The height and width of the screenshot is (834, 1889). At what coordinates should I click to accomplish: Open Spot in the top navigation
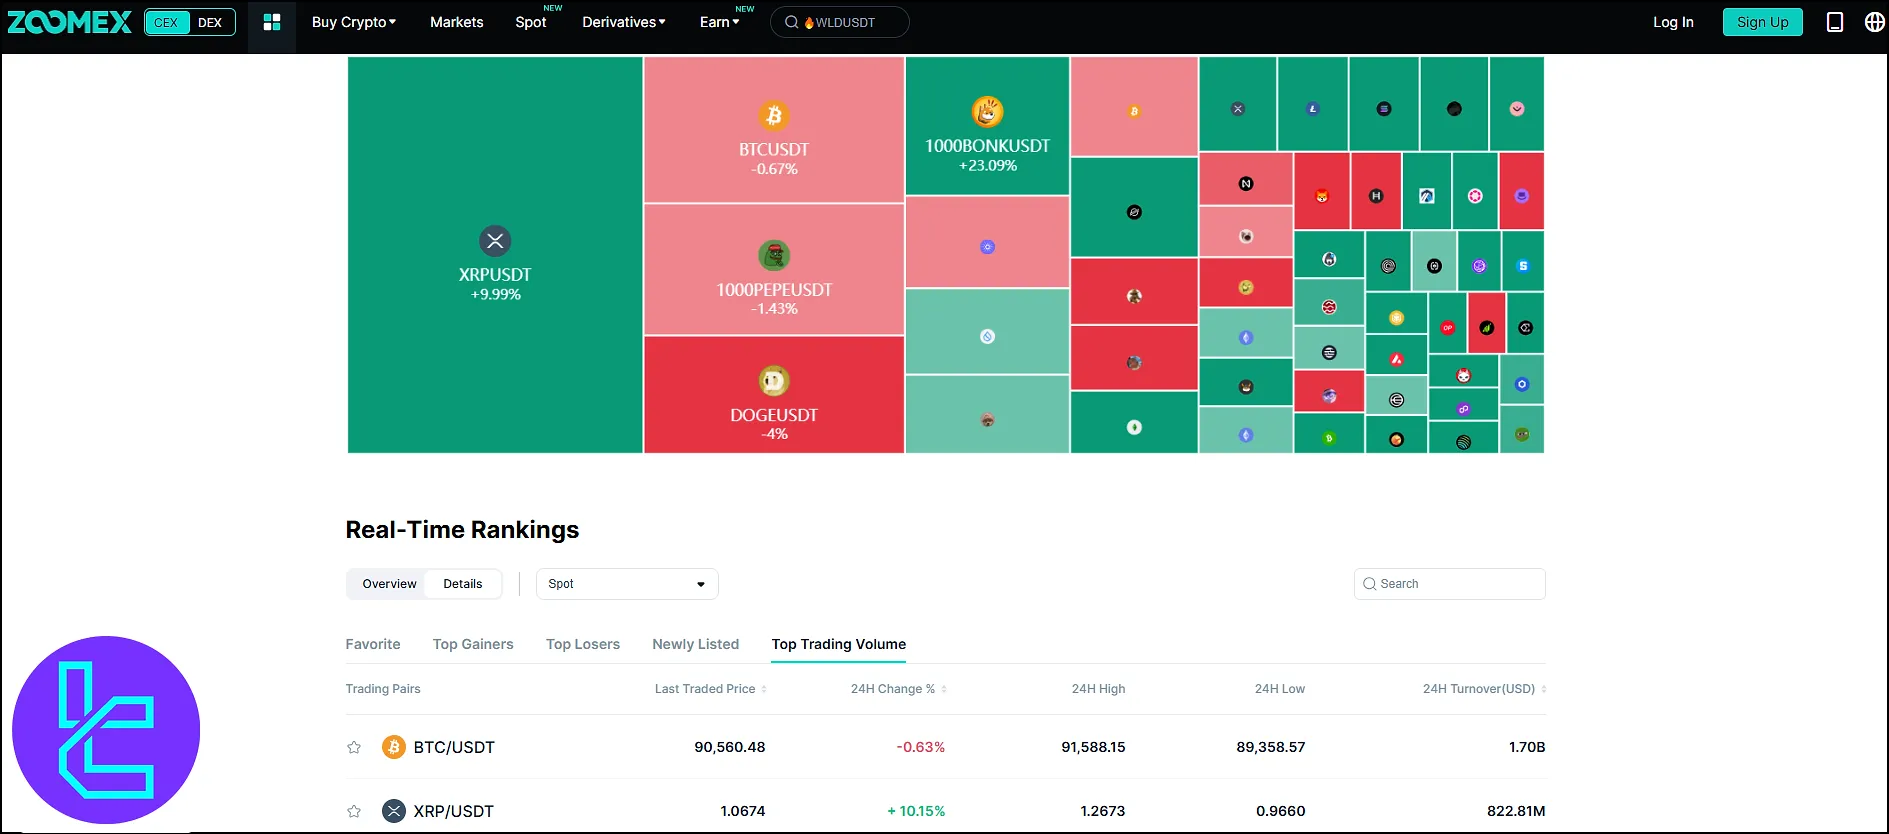coord(531,22)
